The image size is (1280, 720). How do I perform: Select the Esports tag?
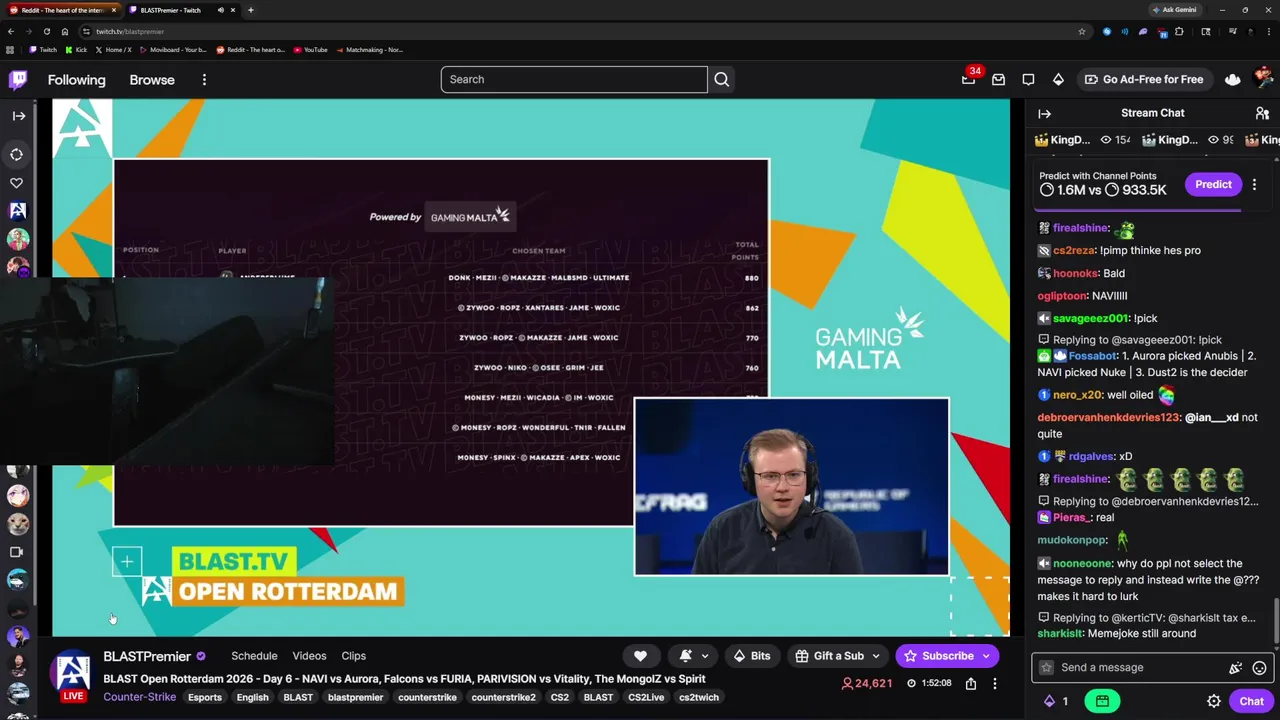coord(205,697)
